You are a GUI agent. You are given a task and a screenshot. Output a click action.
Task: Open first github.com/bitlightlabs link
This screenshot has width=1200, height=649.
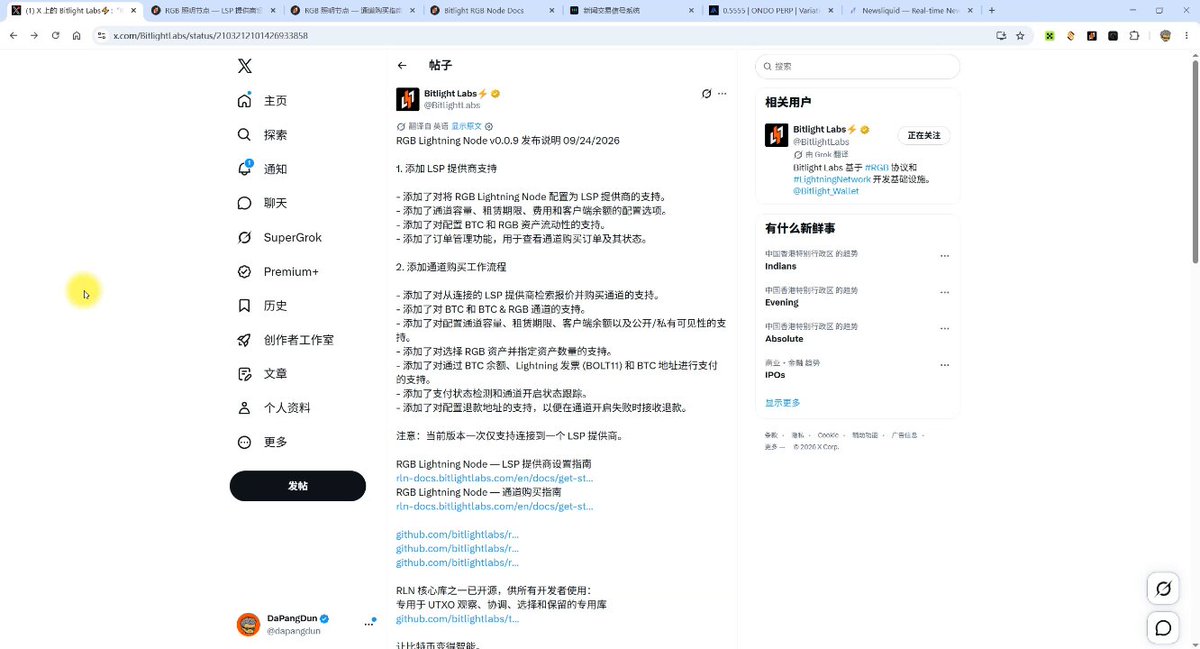pyautogui.click(x=457, y=534)
